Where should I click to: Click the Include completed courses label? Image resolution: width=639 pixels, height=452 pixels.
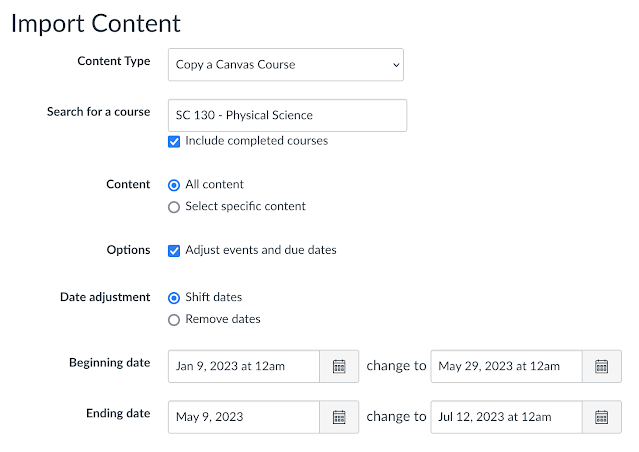[x=256, y=141]
